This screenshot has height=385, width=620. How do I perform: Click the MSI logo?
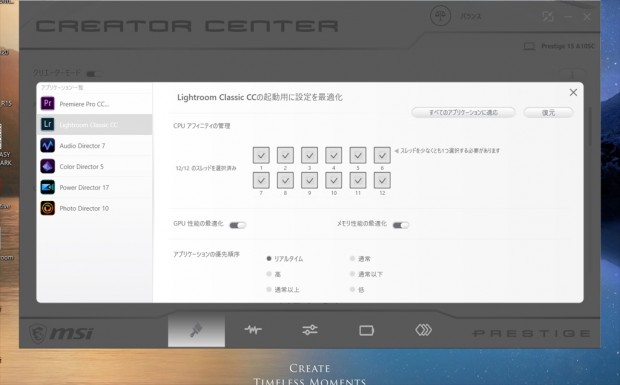pos(61,333)
